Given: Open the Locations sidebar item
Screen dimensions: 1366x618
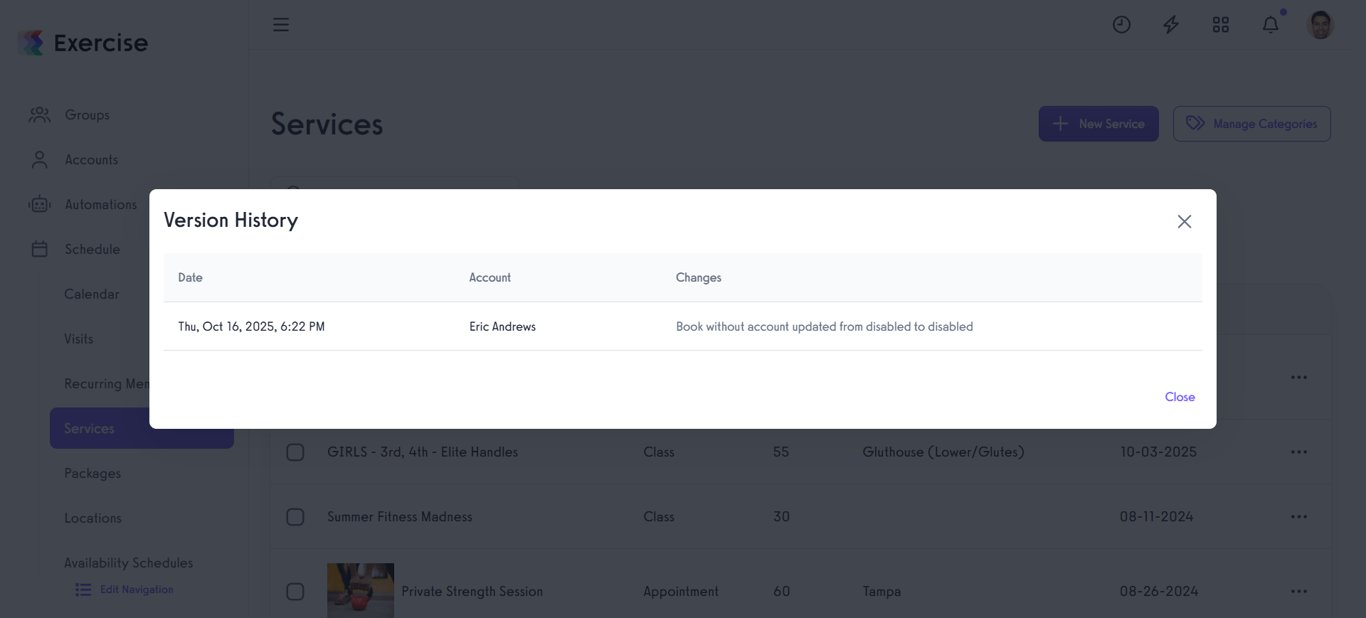Looking at the screenshot, I should click(x=92, y=518).
